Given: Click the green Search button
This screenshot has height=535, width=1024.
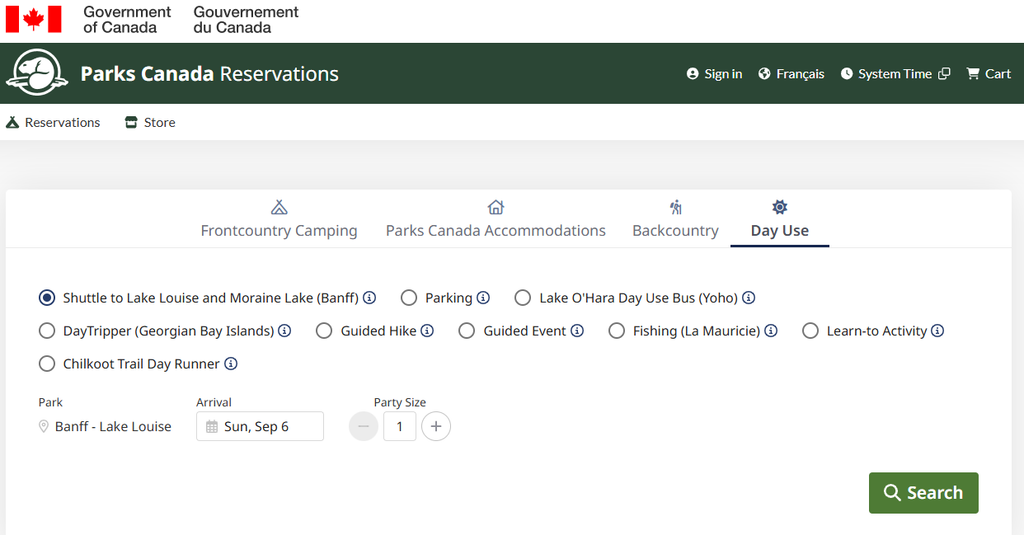Looking at the screenshot, I should pyautogui.click(x=923, y=493).
